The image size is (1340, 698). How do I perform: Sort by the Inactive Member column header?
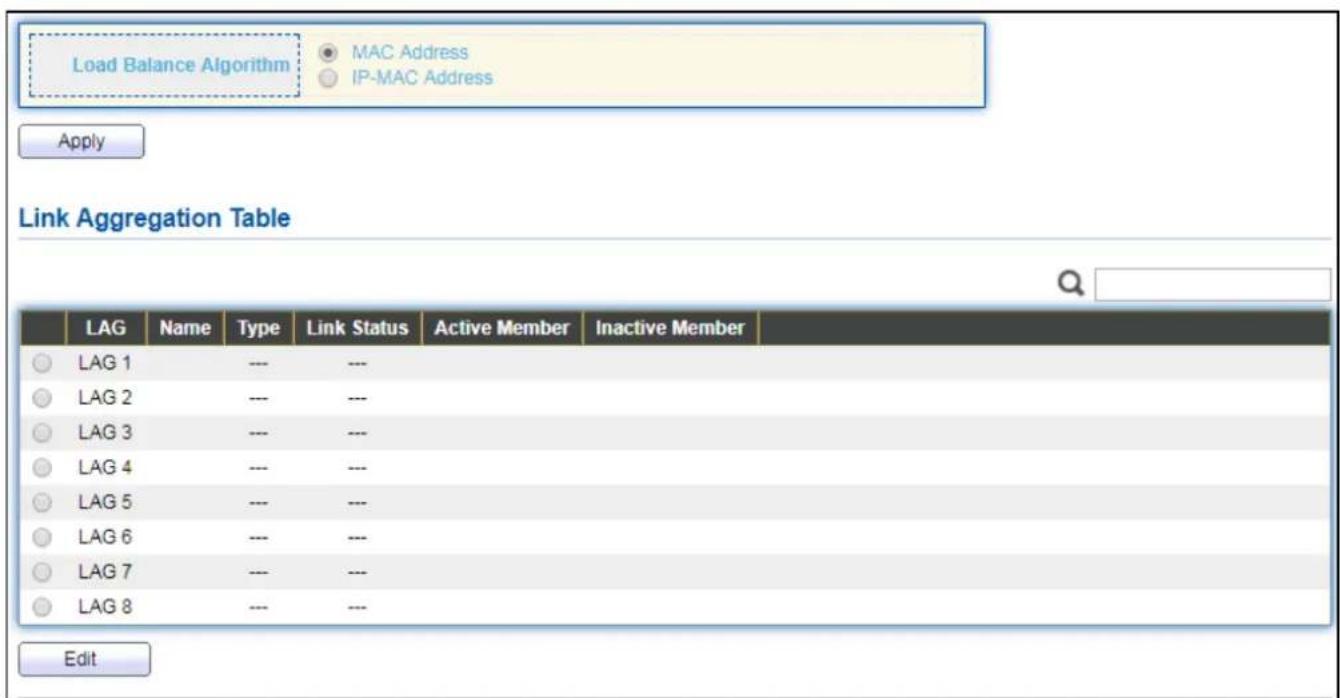coord(670,328)
